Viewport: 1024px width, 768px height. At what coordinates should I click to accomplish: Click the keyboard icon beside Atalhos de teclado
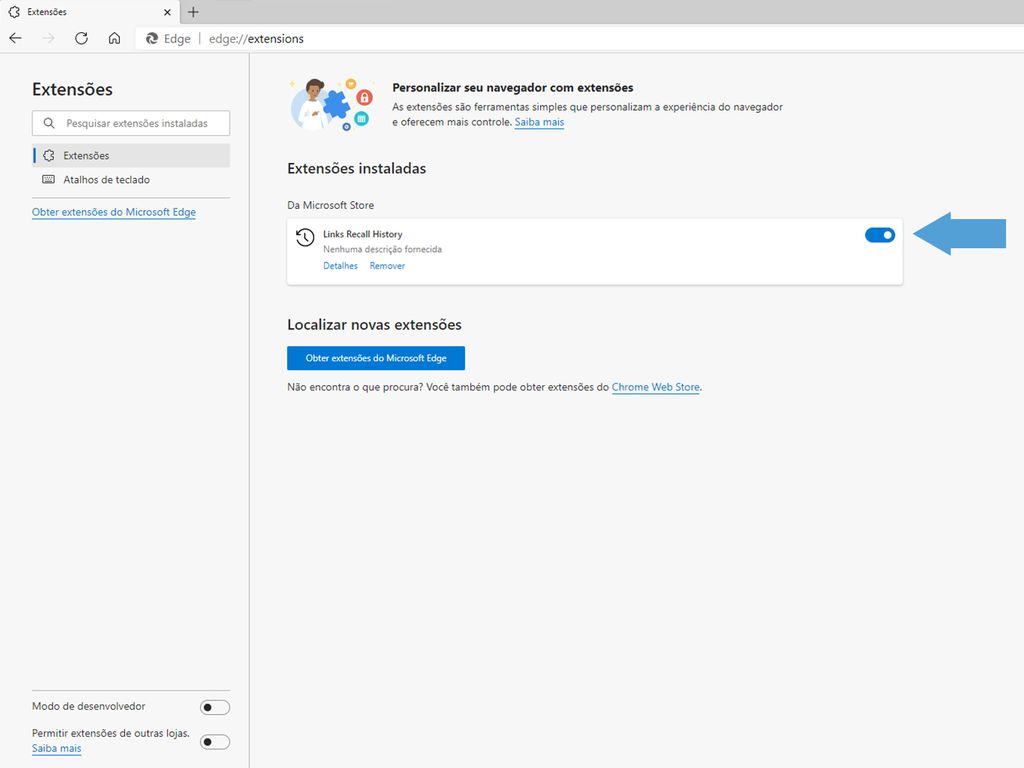point(48,180)
